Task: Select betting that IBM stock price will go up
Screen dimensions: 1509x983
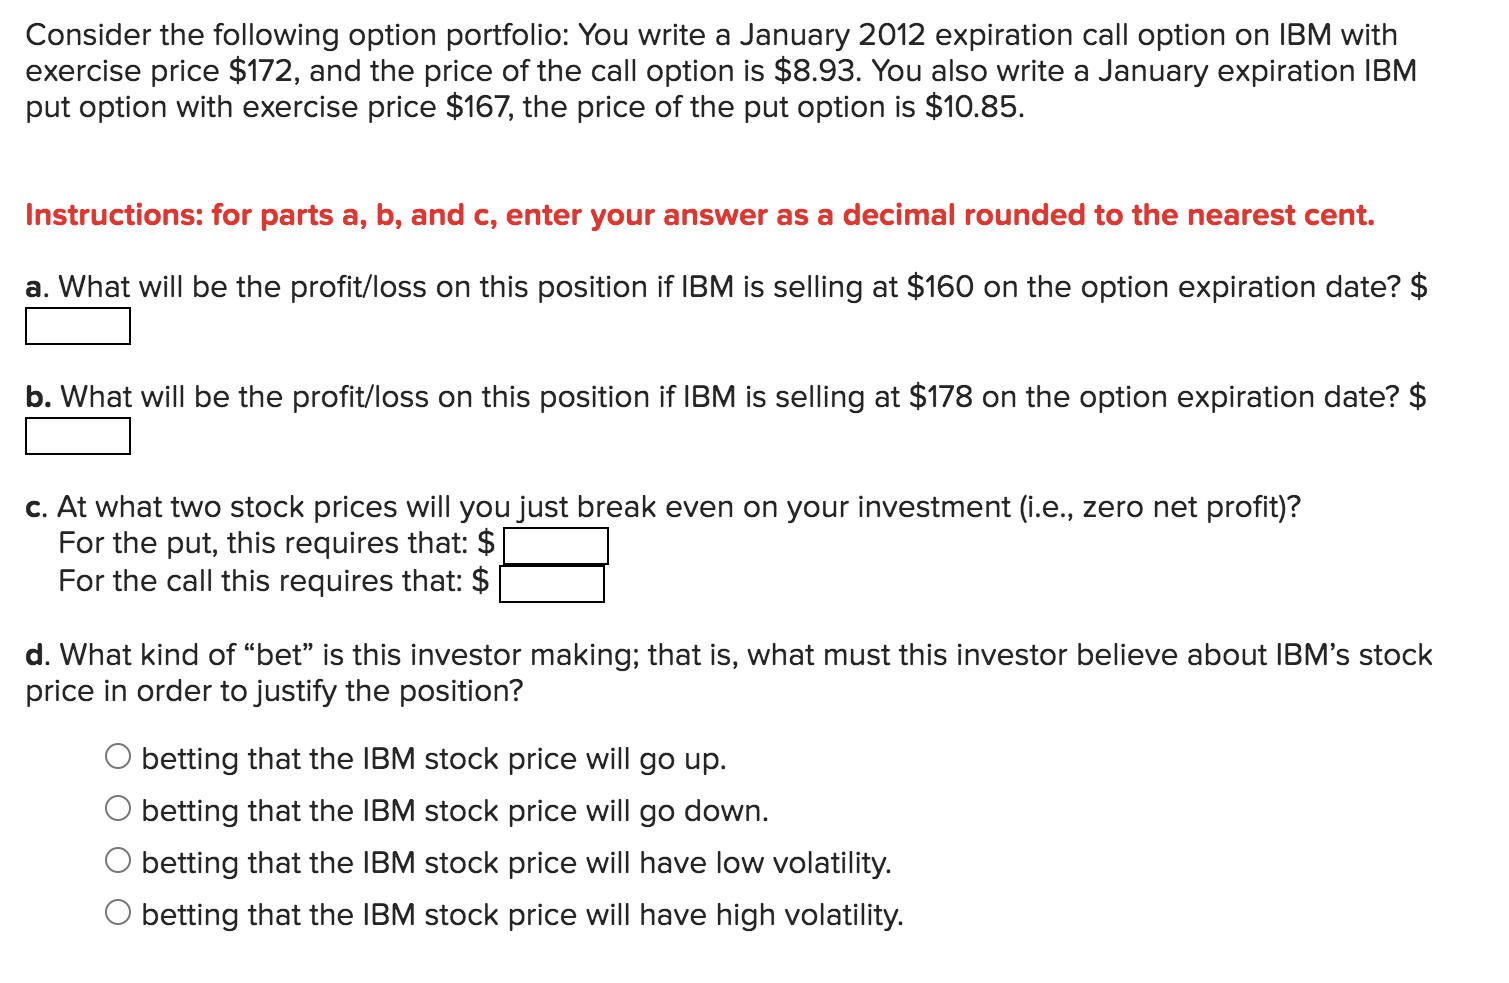Action: click(x=434, y=759)
